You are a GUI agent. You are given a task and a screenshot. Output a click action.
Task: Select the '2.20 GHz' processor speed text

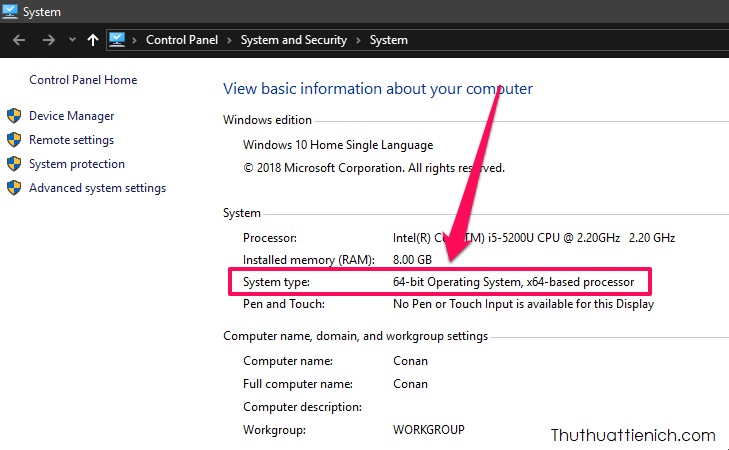click(652, 238)
